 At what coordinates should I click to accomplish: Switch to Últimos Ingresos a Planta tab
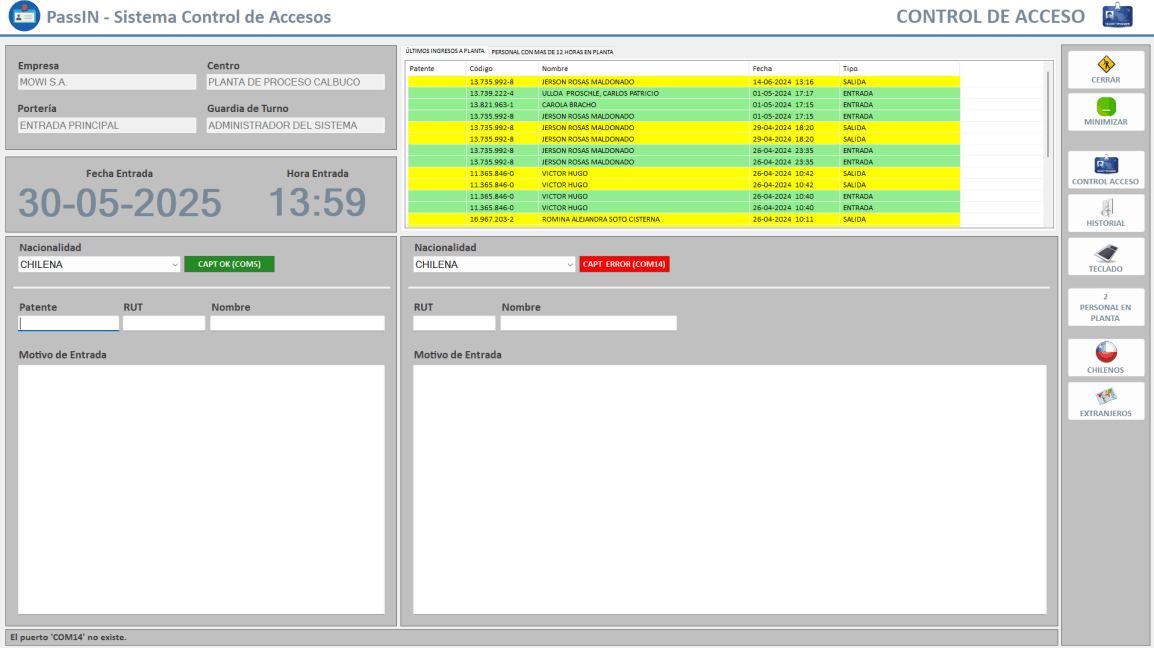point(445,51)
